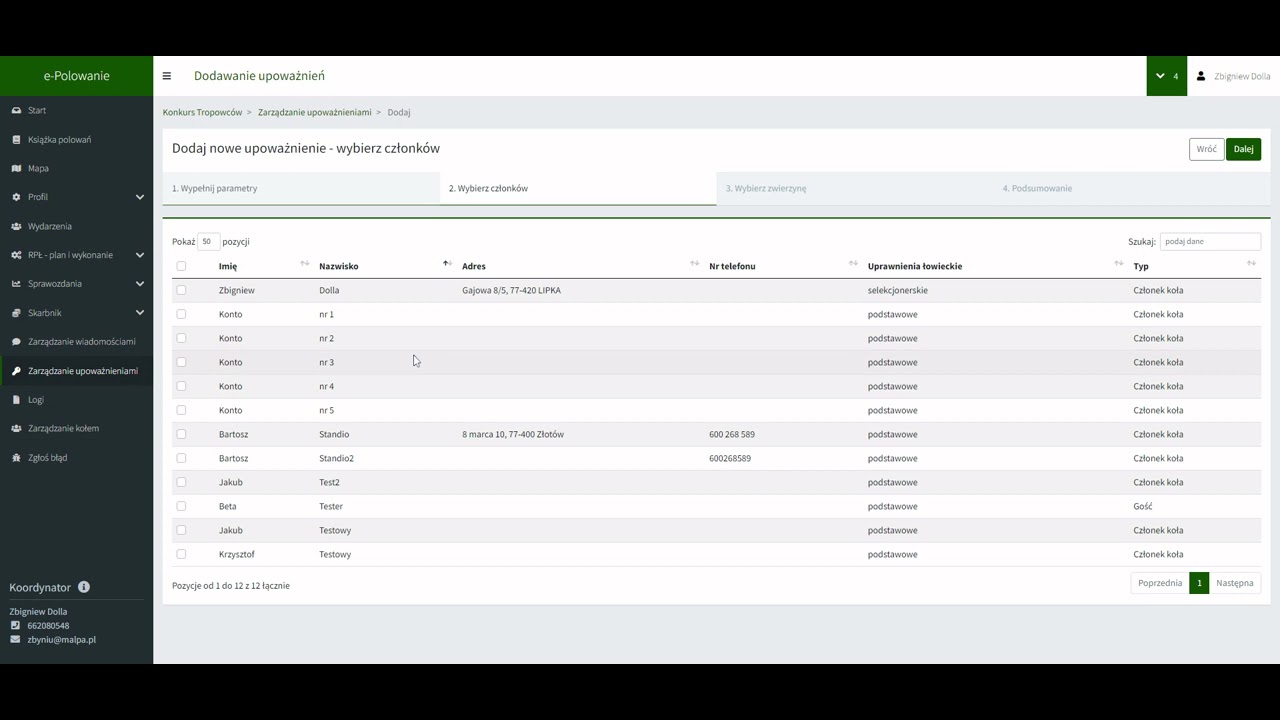Select step 4 Podsumowanie tab
The image size is (1280, 720).
point(1132,188)
